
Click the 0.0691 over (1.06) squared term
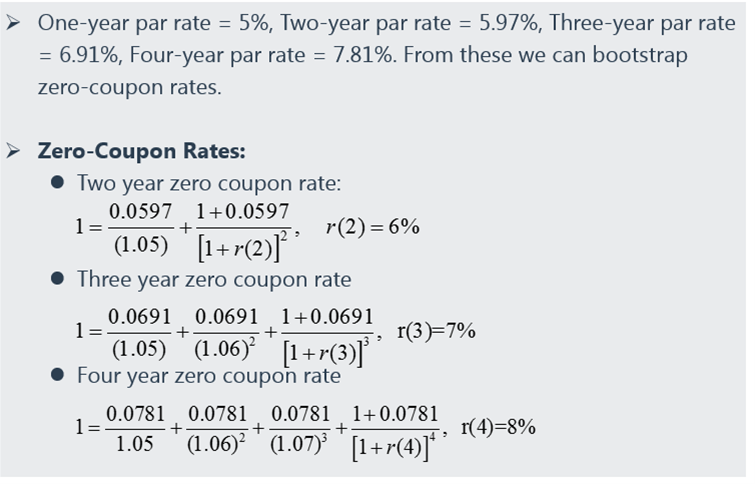coord(226,333)
